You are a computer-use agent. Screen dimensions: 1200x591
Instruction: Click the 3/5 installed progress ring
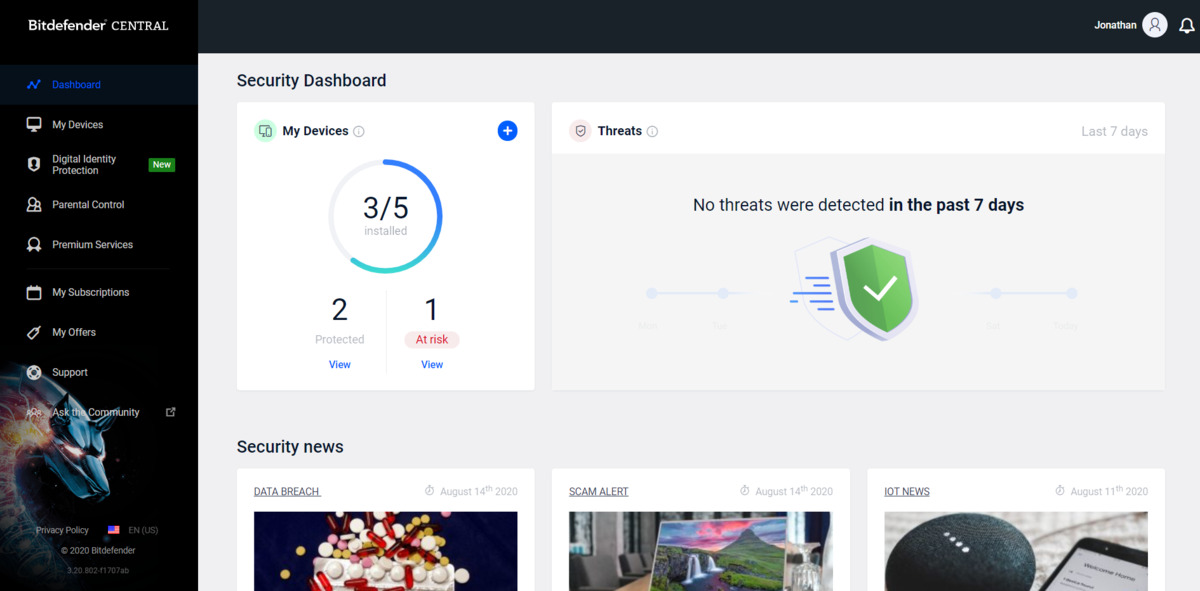coord(385,216)
